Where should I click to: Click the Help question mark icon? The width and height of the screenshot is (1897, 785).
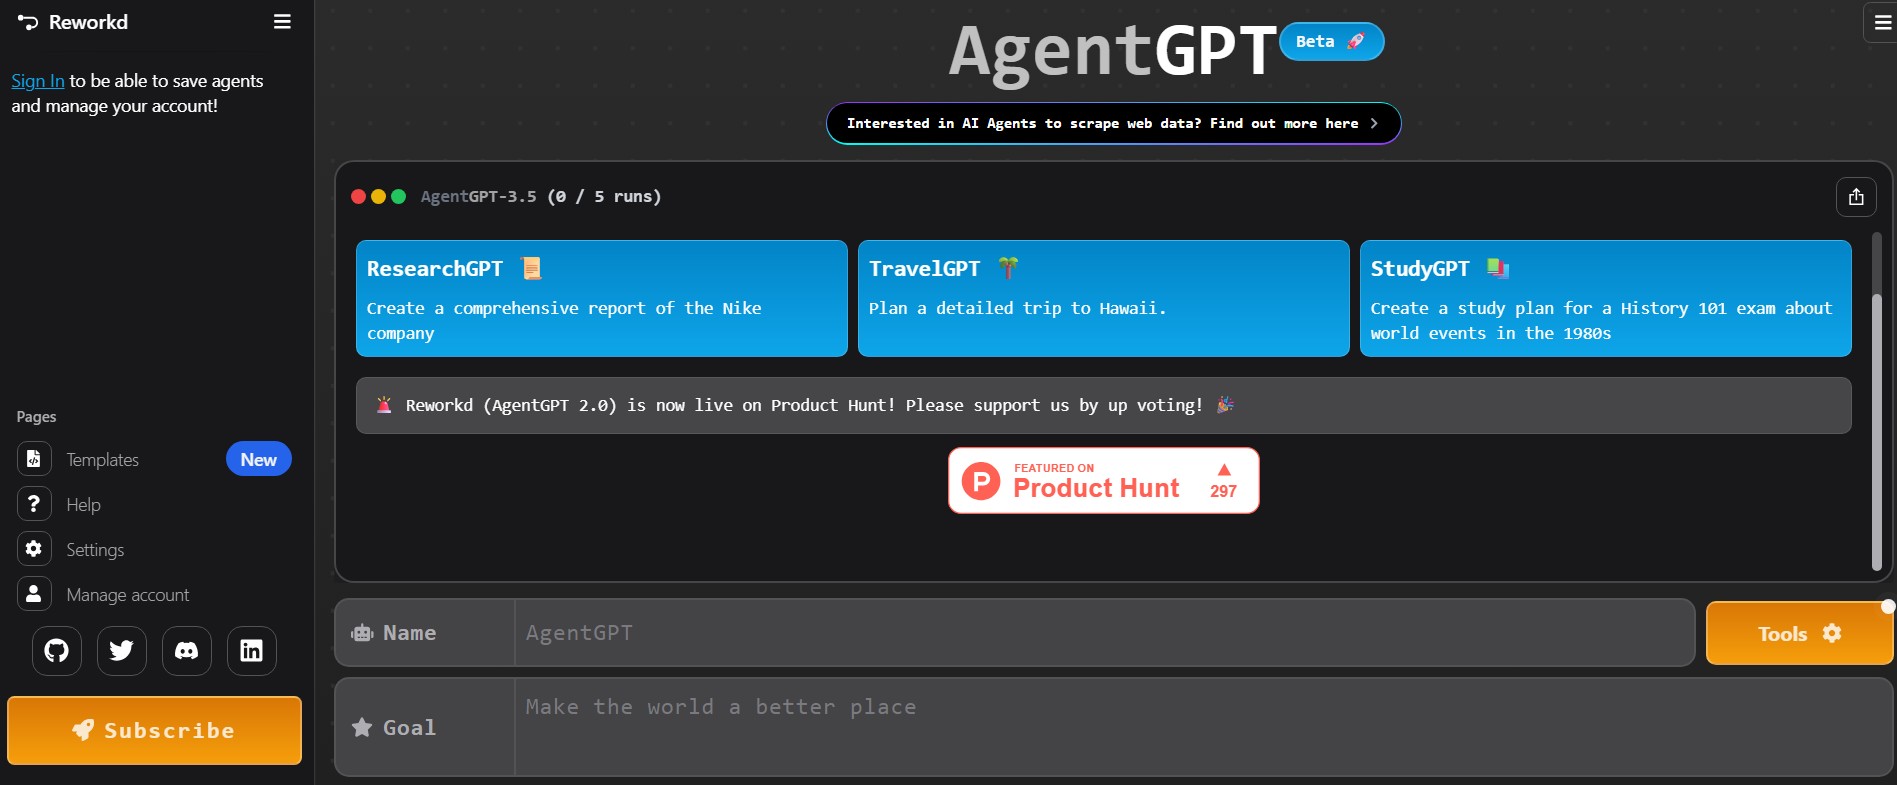click(34, 504)
